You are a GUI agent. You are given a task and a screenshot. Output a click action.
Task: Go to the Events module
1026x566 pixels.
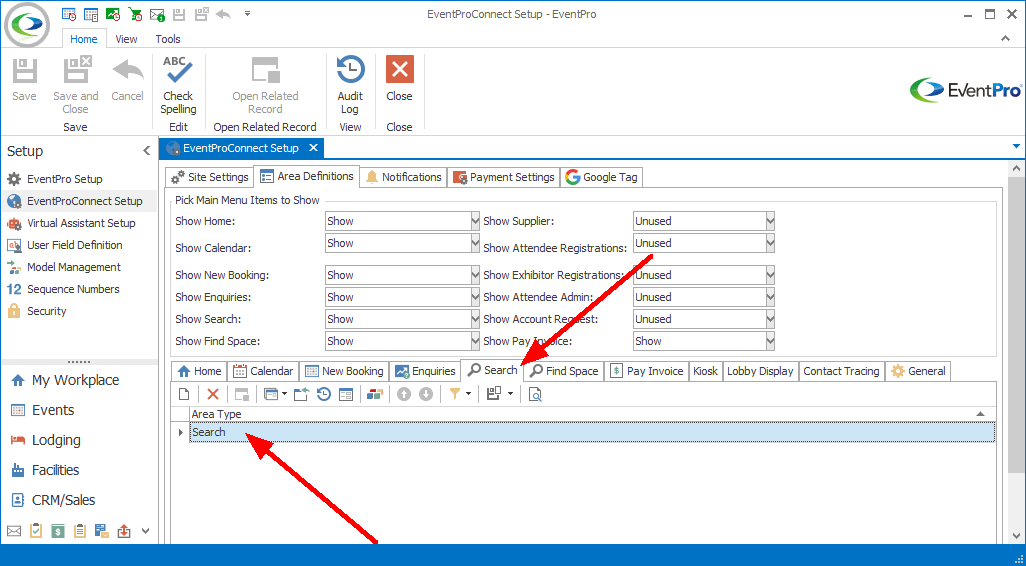pos(52,410)
